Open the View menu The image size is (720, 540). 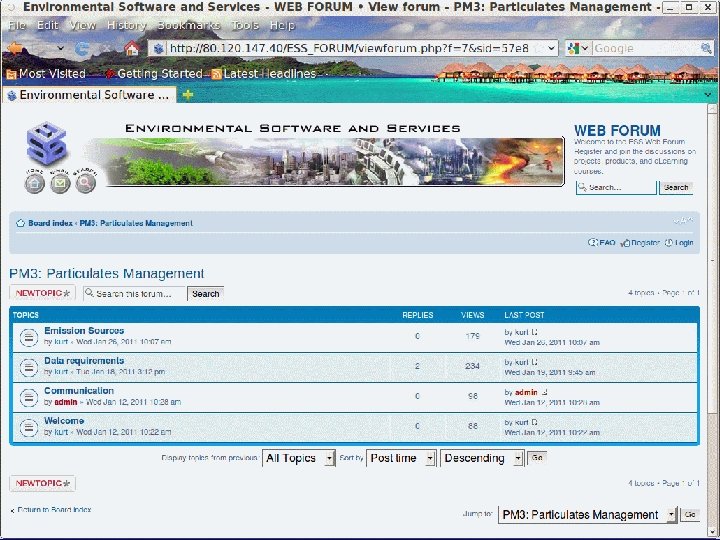click(83, 25)
